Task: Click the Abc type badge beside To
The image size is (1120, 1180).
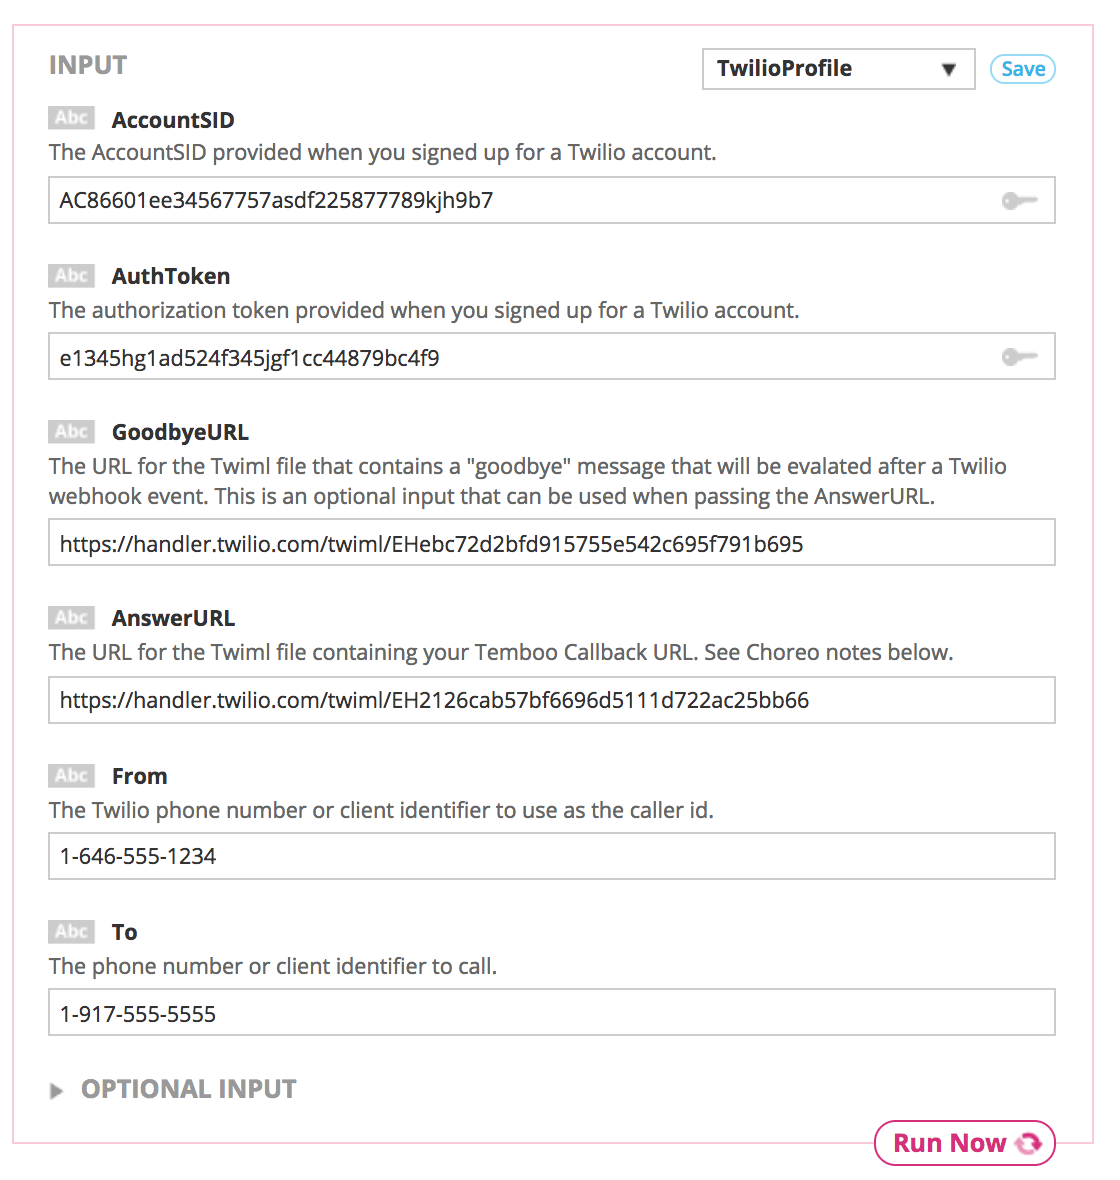Action: tap(71, 931)
